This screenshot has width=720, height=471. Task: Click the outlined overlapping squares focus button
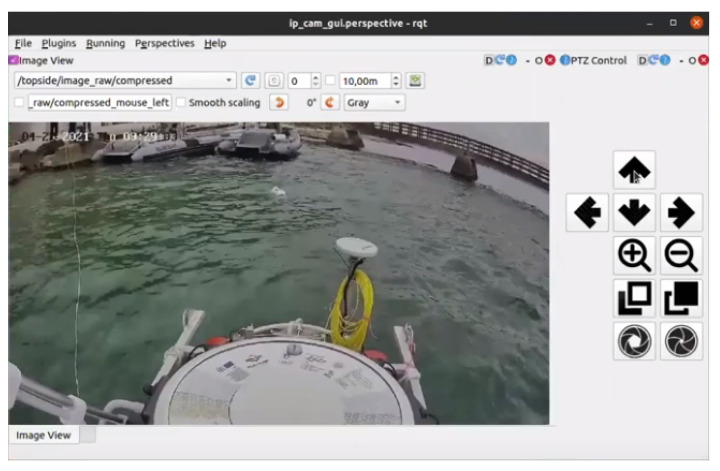pyautogui.click(x=635, y=299)
